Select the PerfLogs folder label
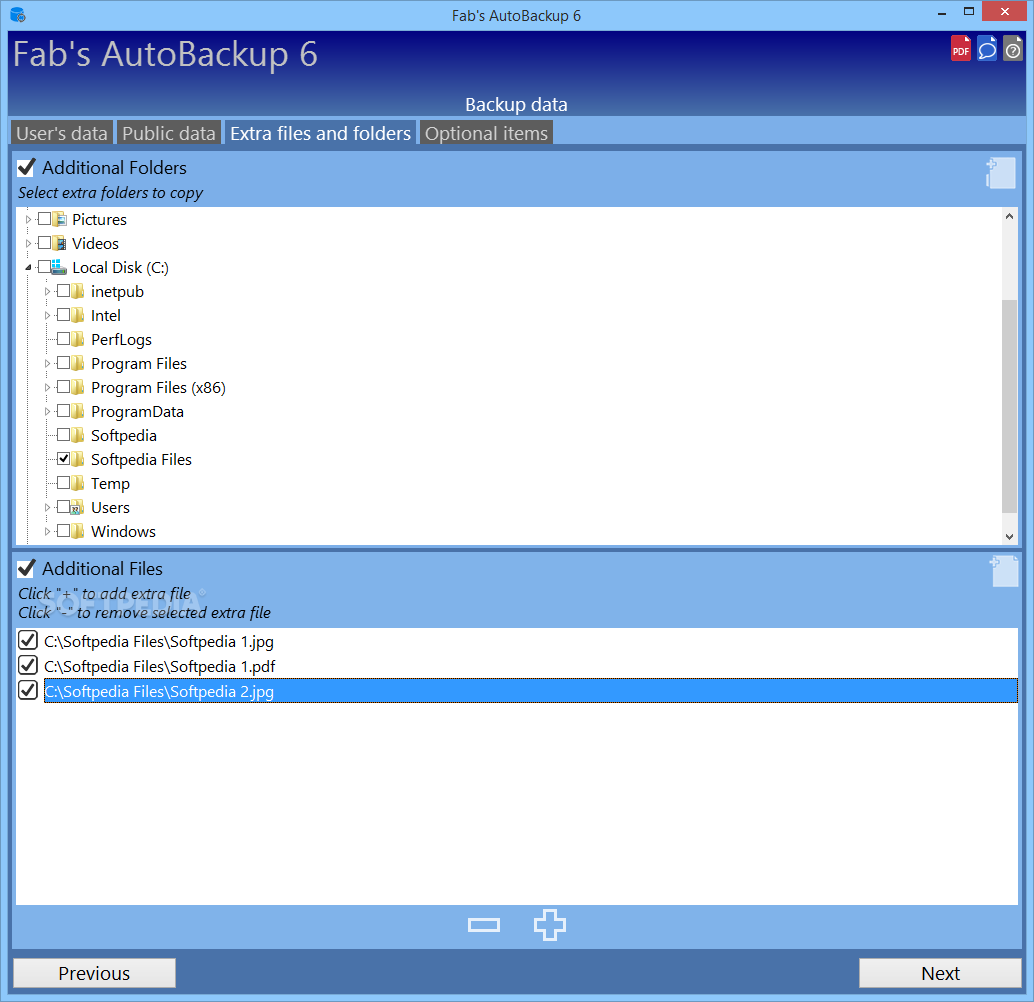Viewport: 1034px width, 1002px height. pyautogui.click(x=121, y=339)
